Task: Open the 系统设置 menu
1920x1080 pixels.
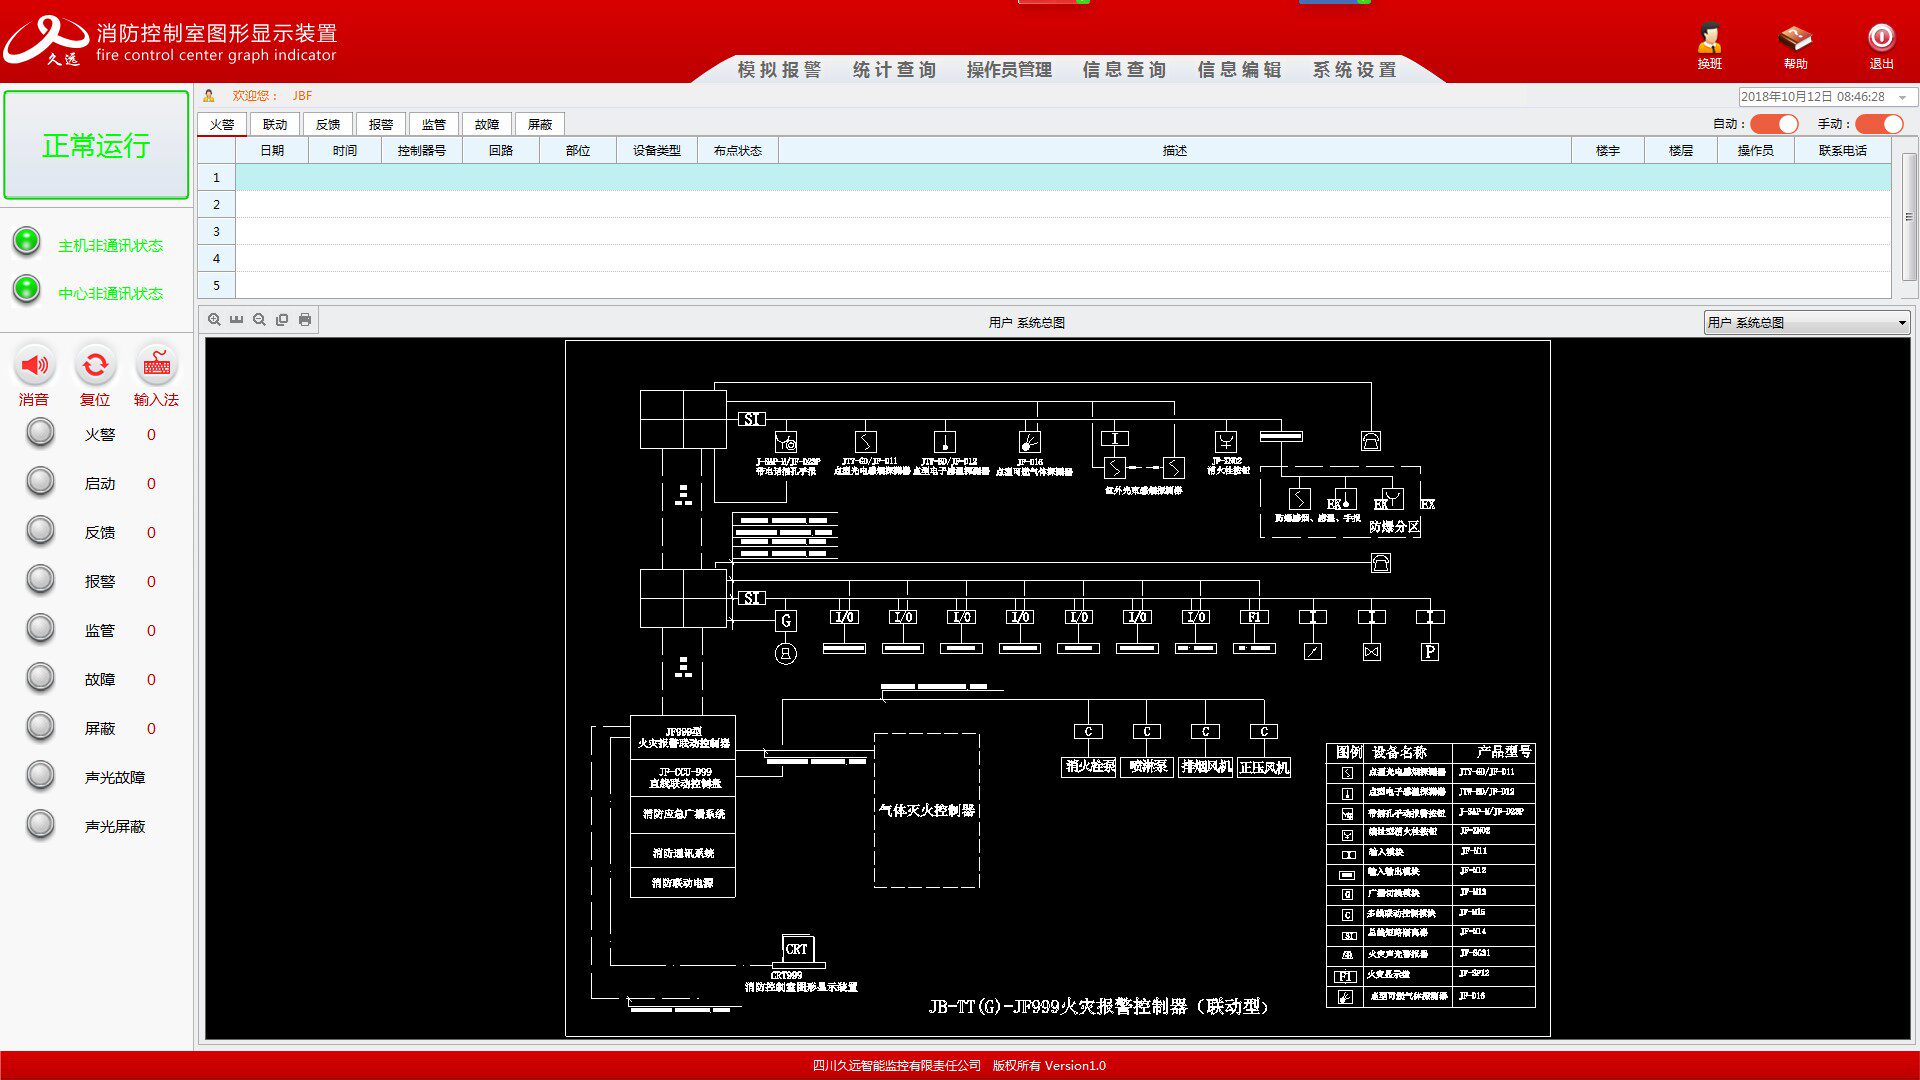Action: pos(1354,69)
